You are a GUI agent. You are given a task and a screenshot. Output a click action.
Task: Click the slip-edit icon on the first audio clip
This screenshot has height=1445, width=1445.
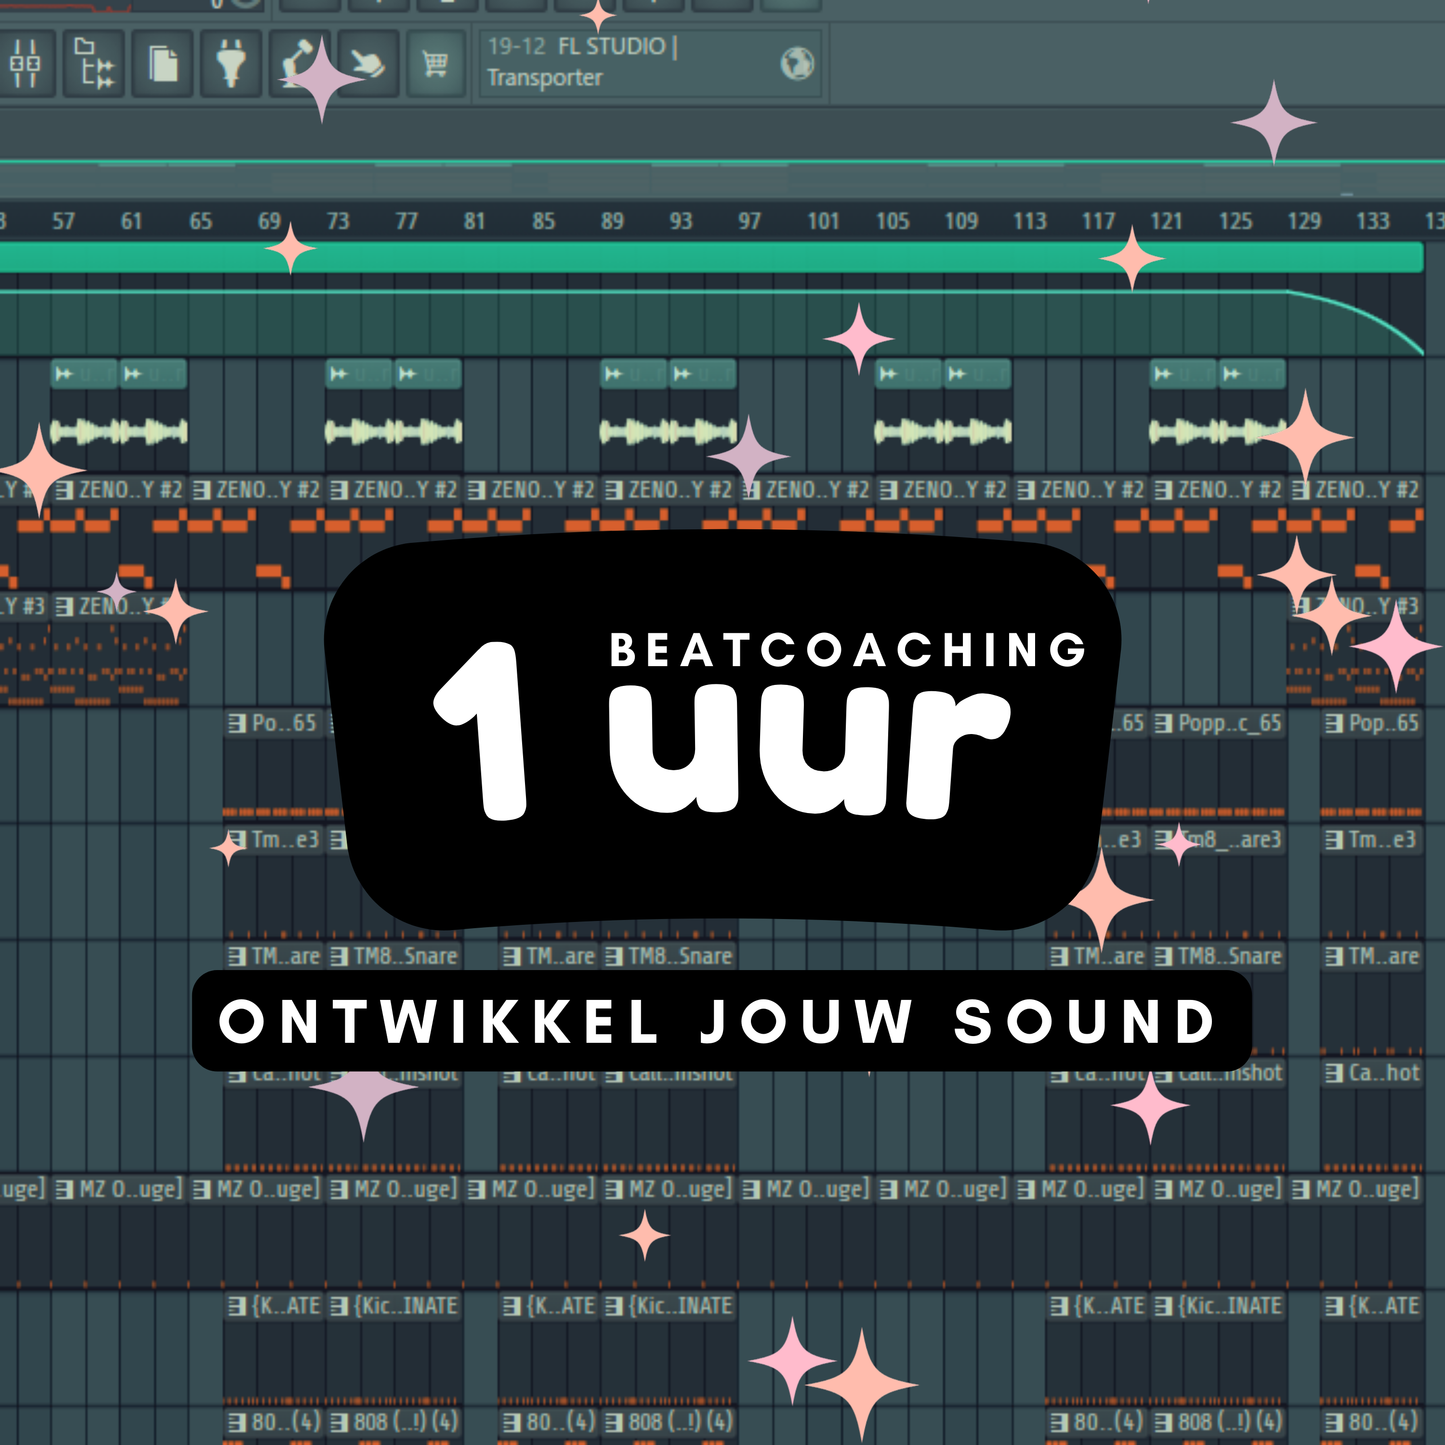pos(63,372)
